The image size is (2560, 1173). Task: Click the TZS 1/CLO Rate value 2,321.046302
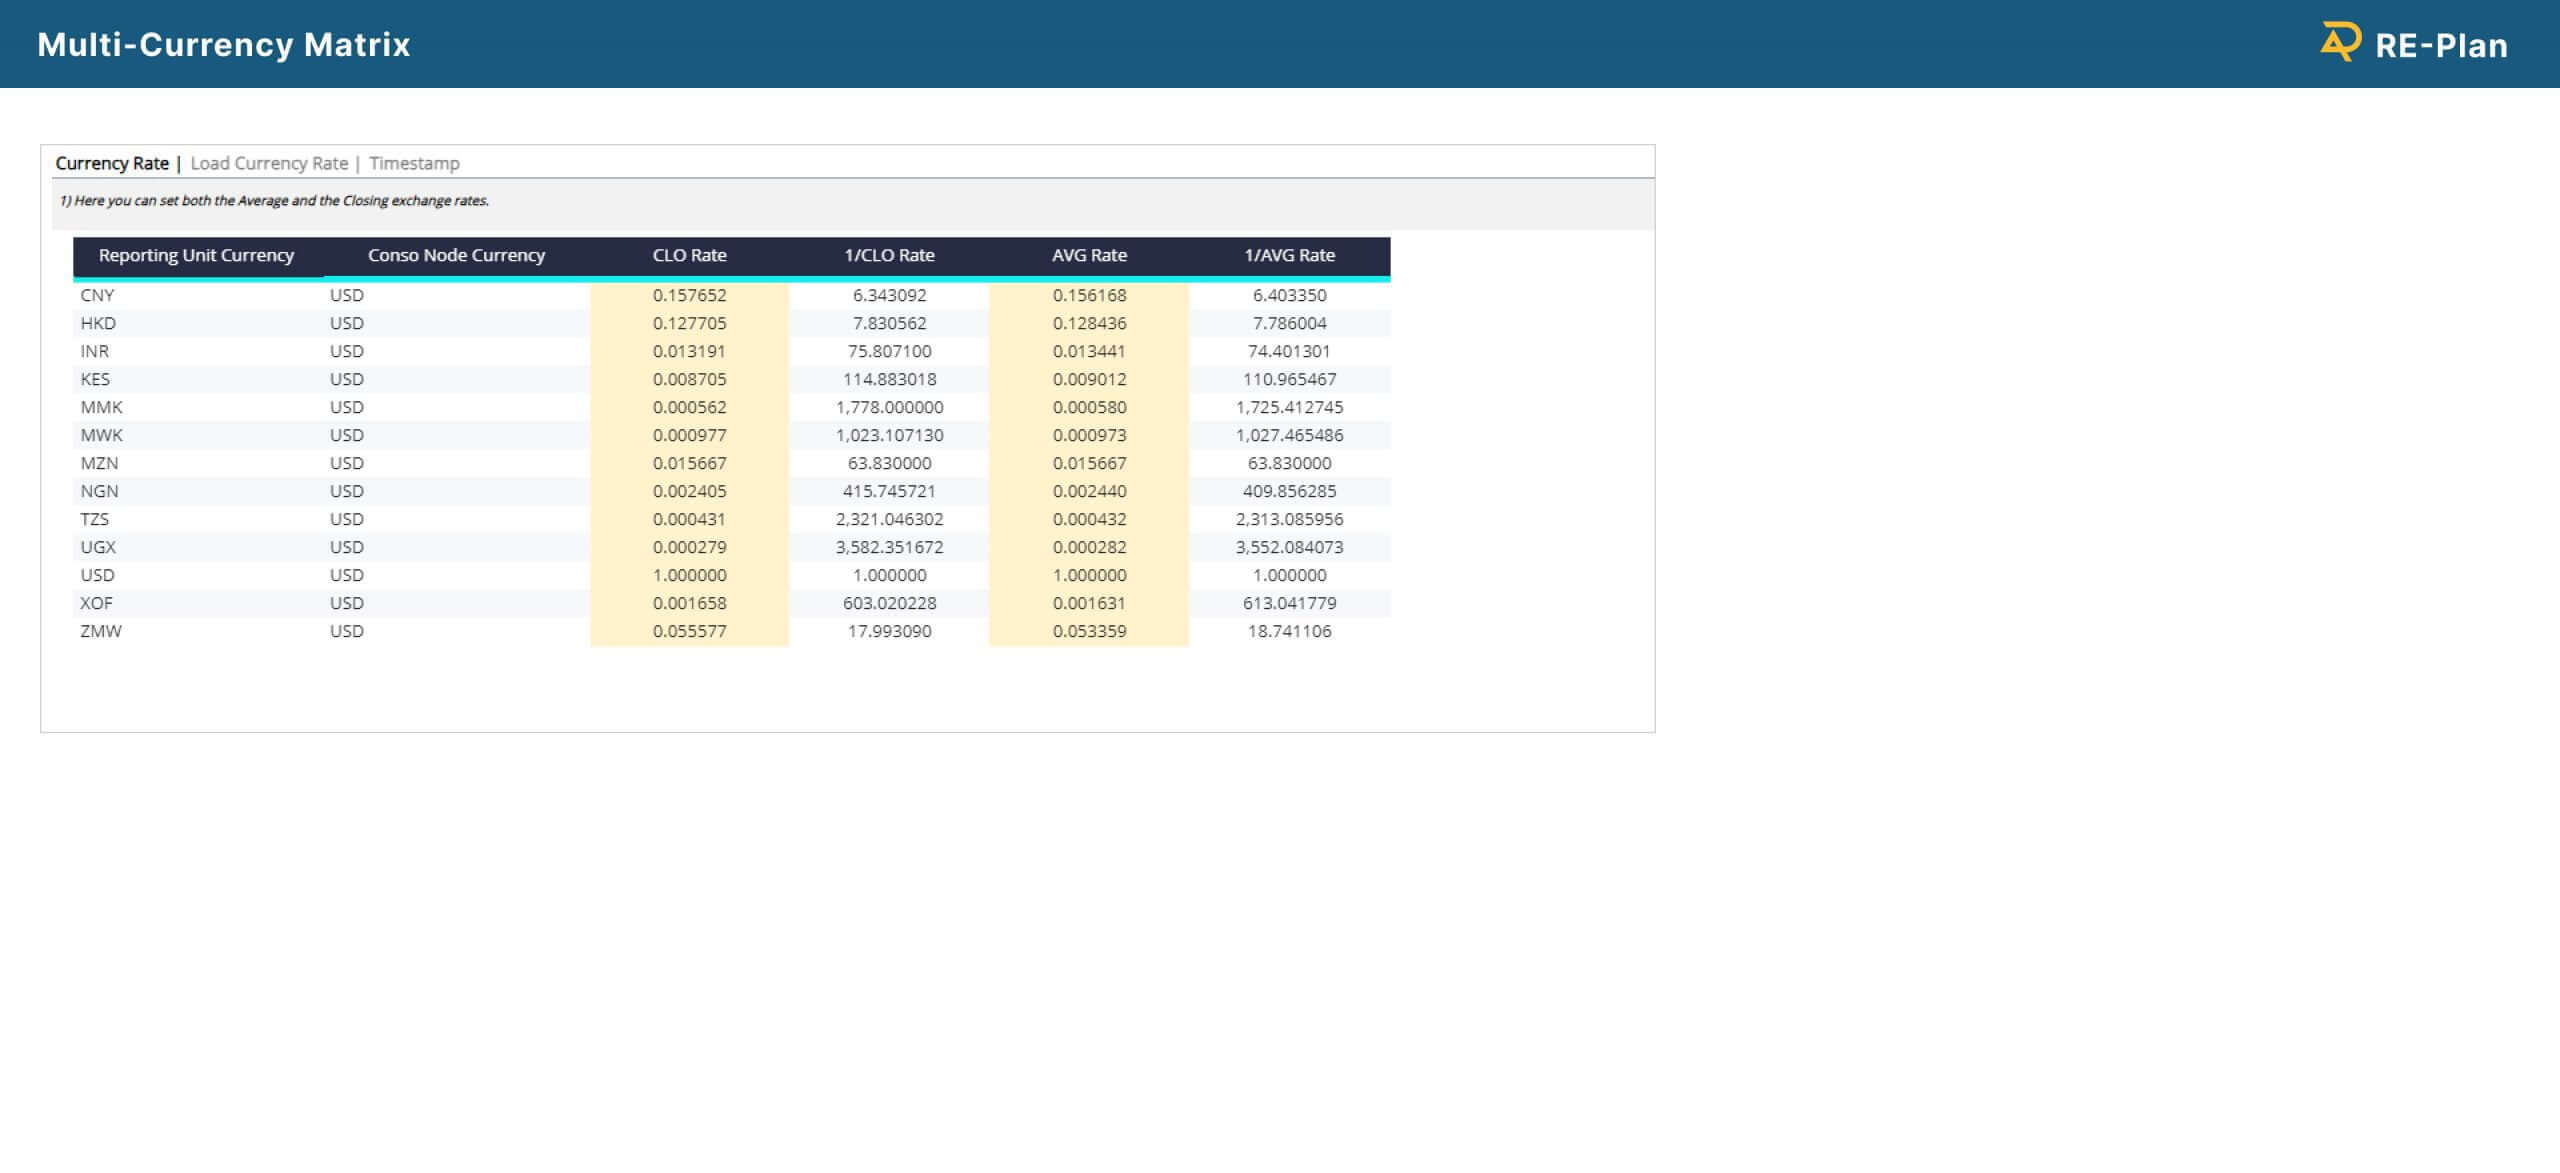(889, 519)
